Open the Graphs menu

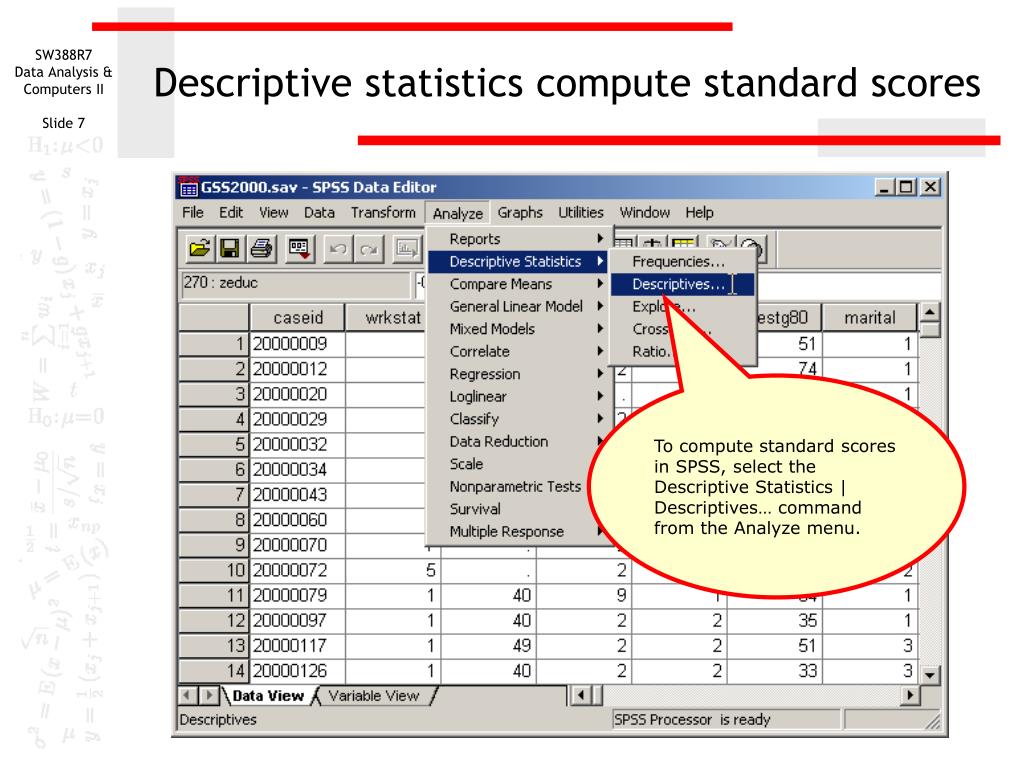pos(520,212)
